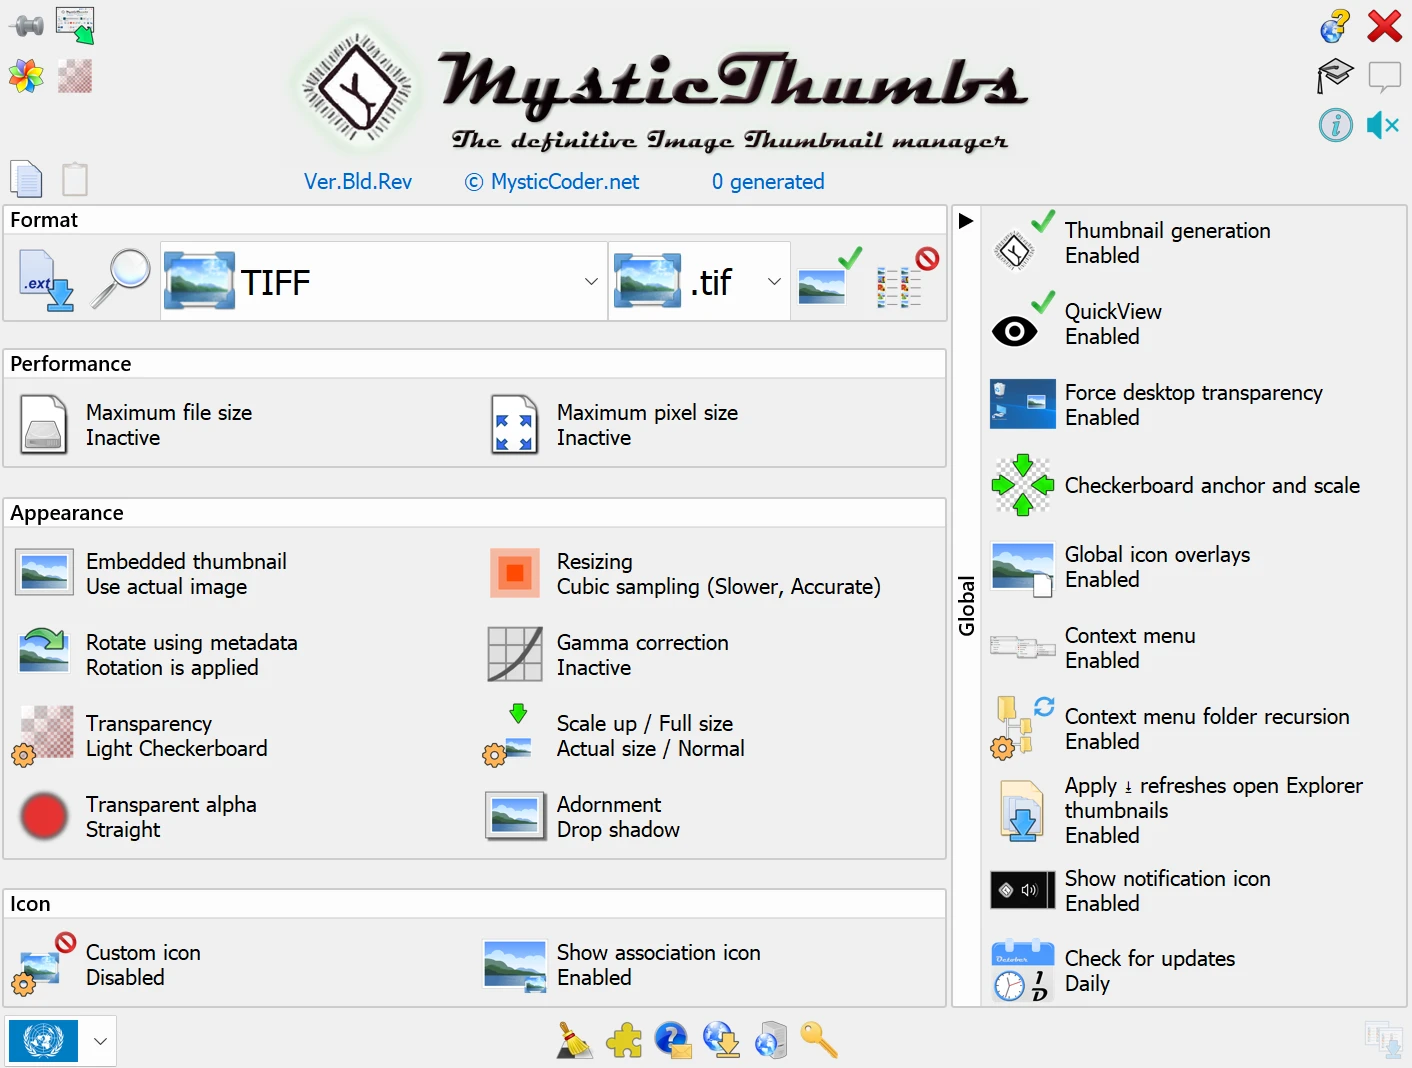The height and width of the screenshot is (1068, 1412).
Task: Click the .ext register extension icon
Action: click(x=47, y=281)
